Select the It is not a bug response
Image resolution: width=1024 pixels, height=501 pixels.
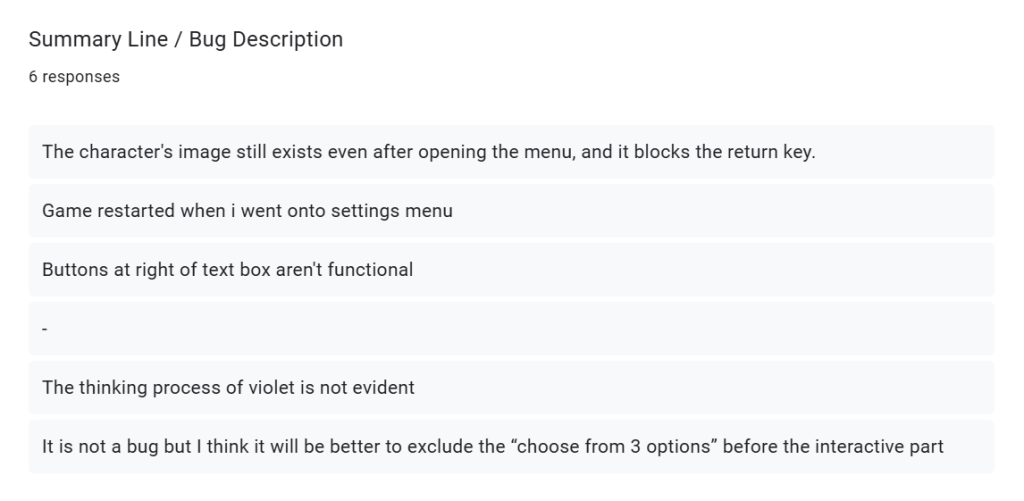(511, 446)
